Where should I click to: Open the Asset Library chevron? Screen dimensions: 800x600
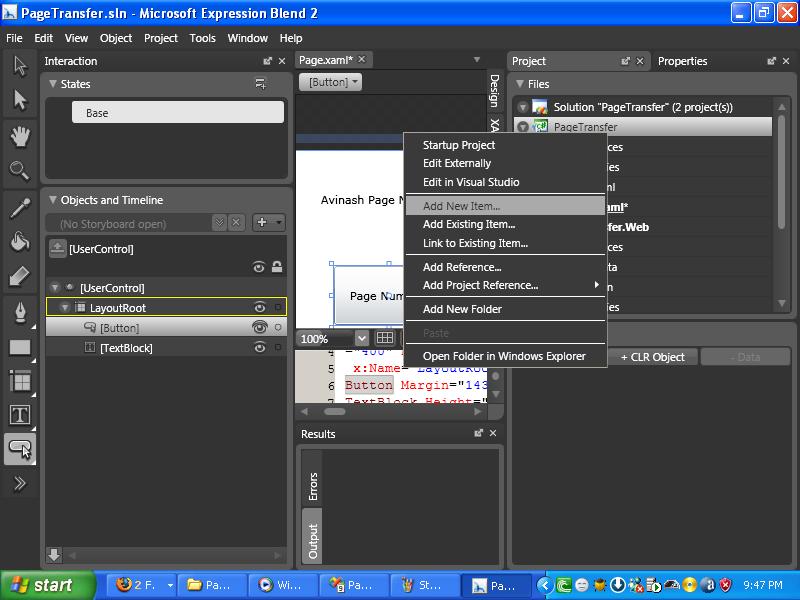pos(20,483)
